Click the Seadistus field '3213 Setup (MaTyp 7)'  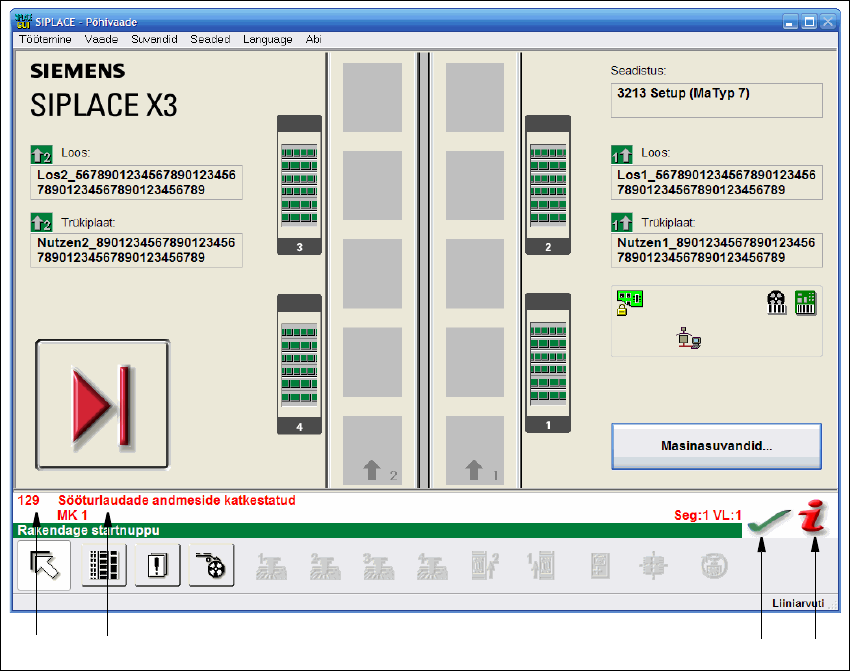(x=717, y=100)
